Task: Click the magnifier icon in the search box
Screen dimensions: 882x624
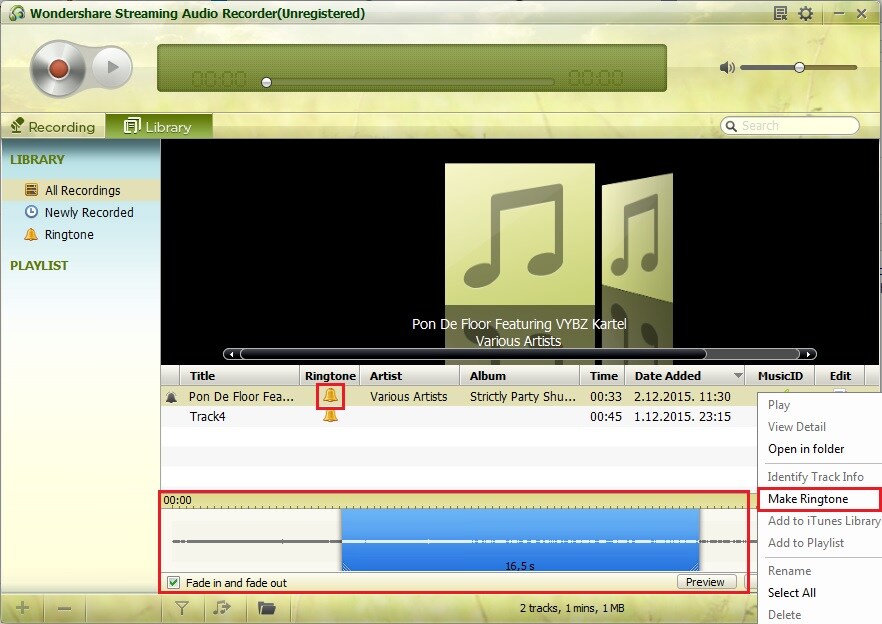Action: point(731,125)
